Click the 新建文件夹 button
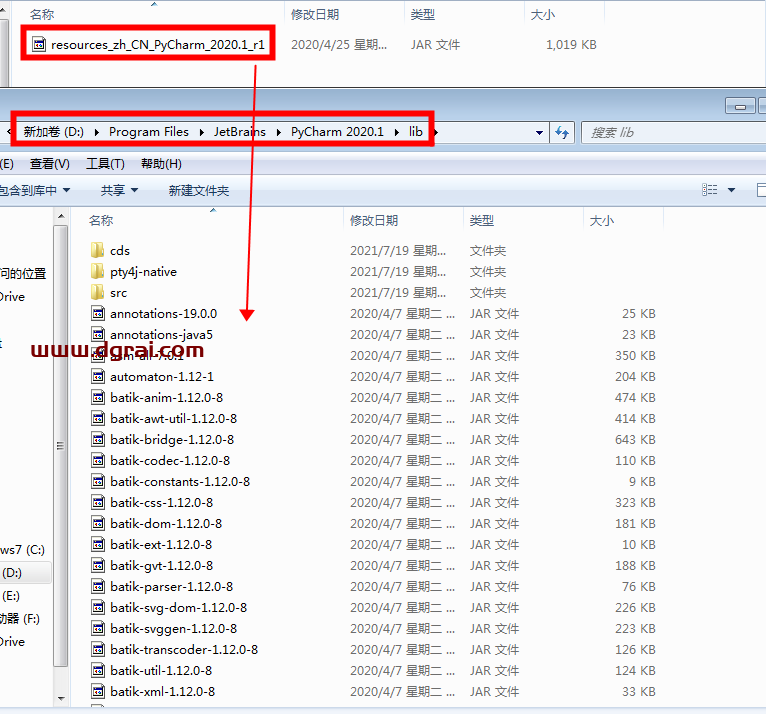The width and height of the screenshot is (766, 714). pyautogui.click(x=198, y=190)
